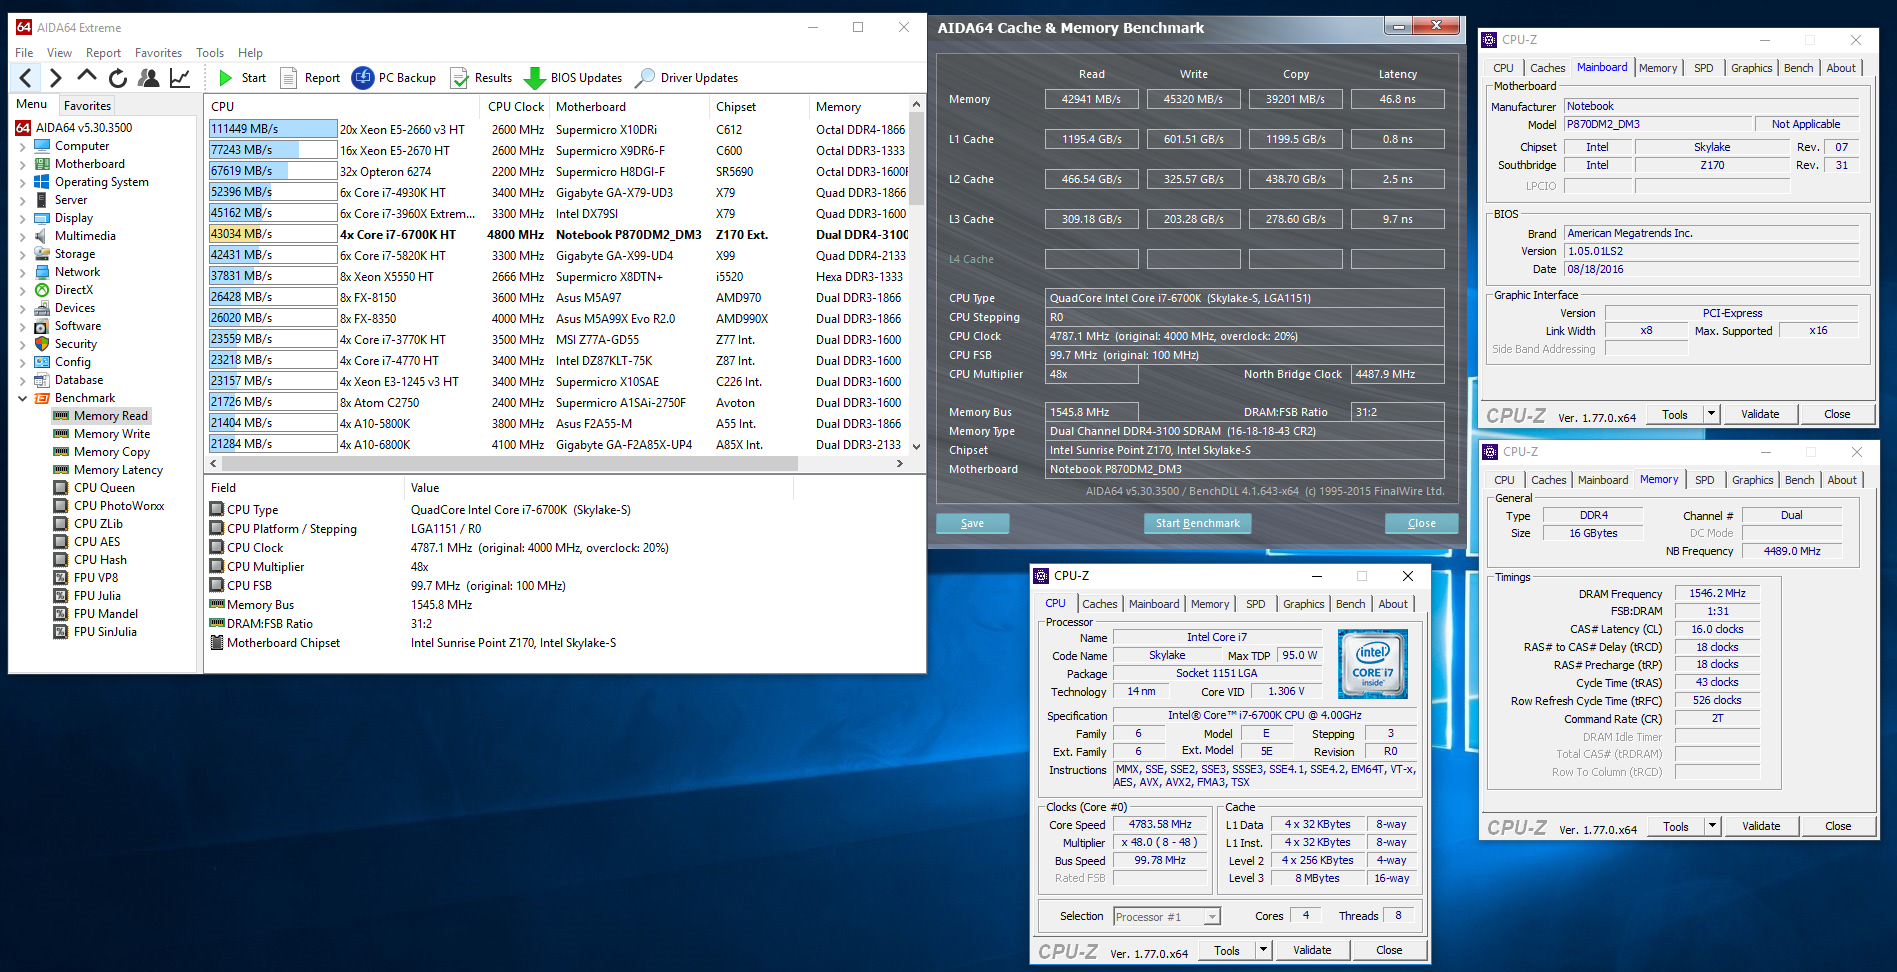Screen dimensions: 1897x972
Task: Click Tools button in CPU-Z Memory window
Action: pos(1676,826)
